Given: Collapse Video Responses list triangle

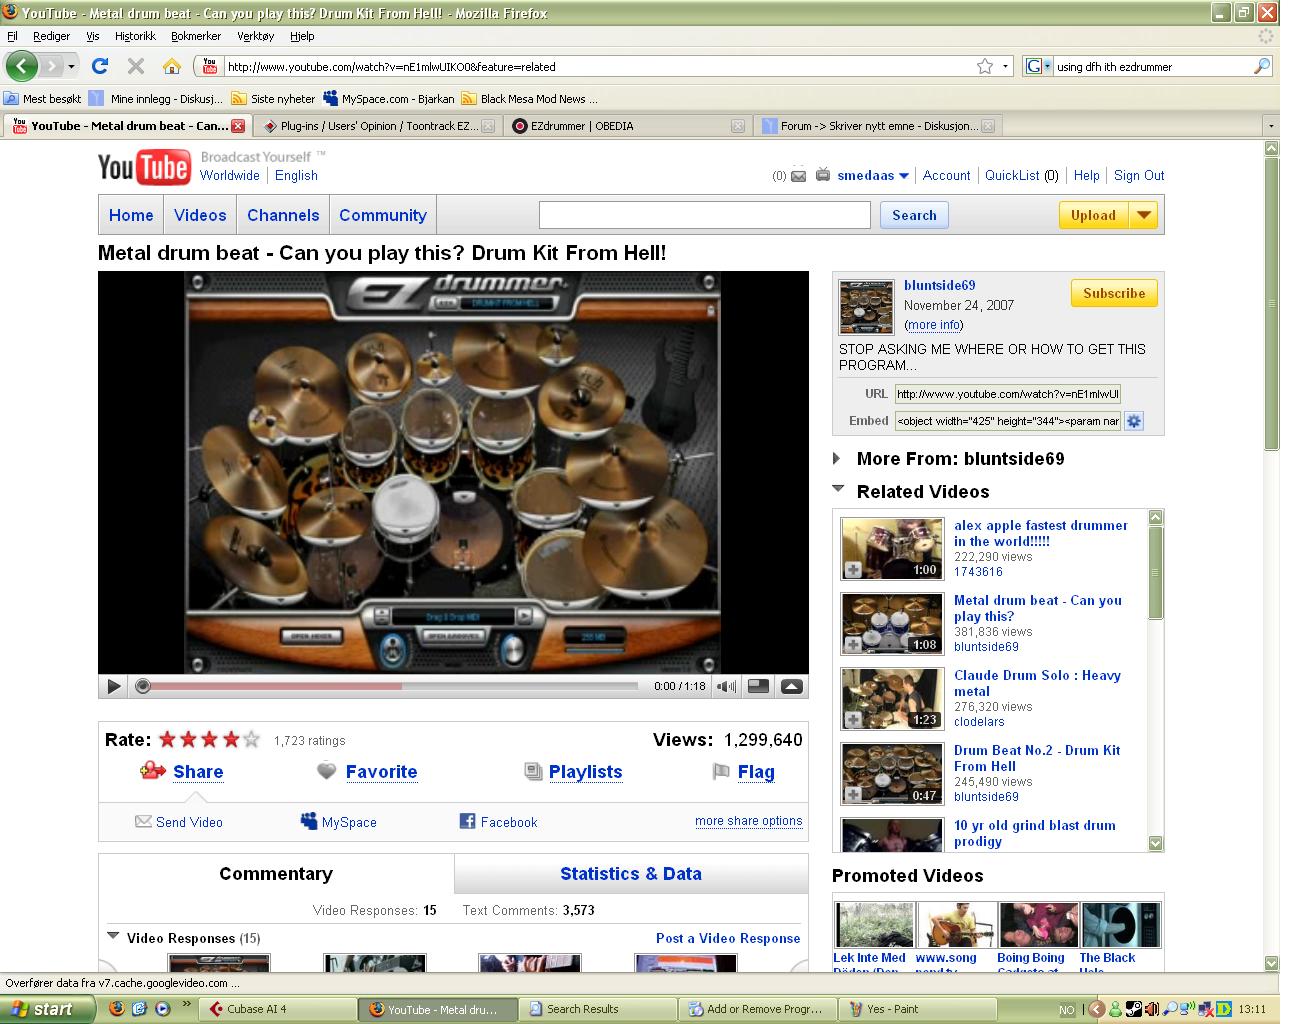Looking at the screenshot, I should click(113, 937).
